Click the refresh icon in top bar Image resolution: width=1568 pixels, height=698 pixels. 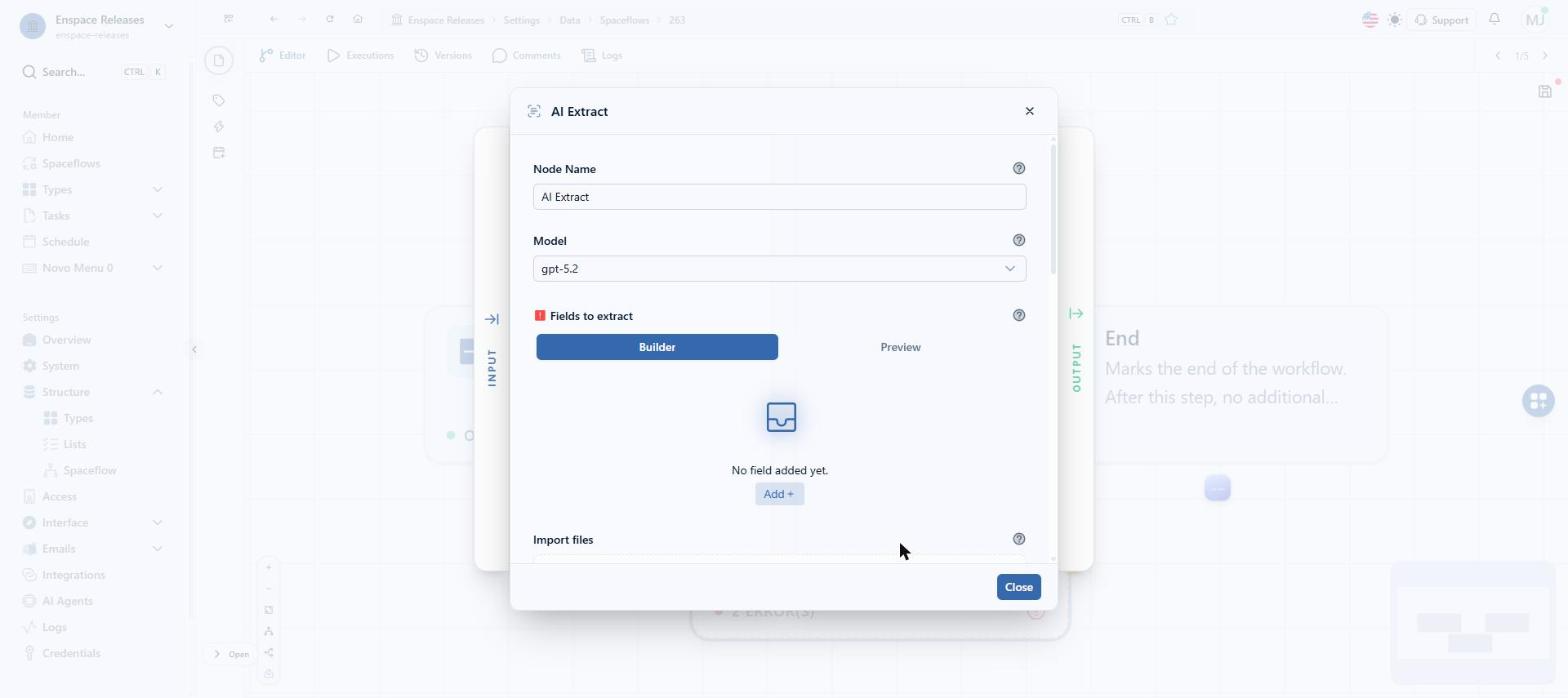pos(330,19)
